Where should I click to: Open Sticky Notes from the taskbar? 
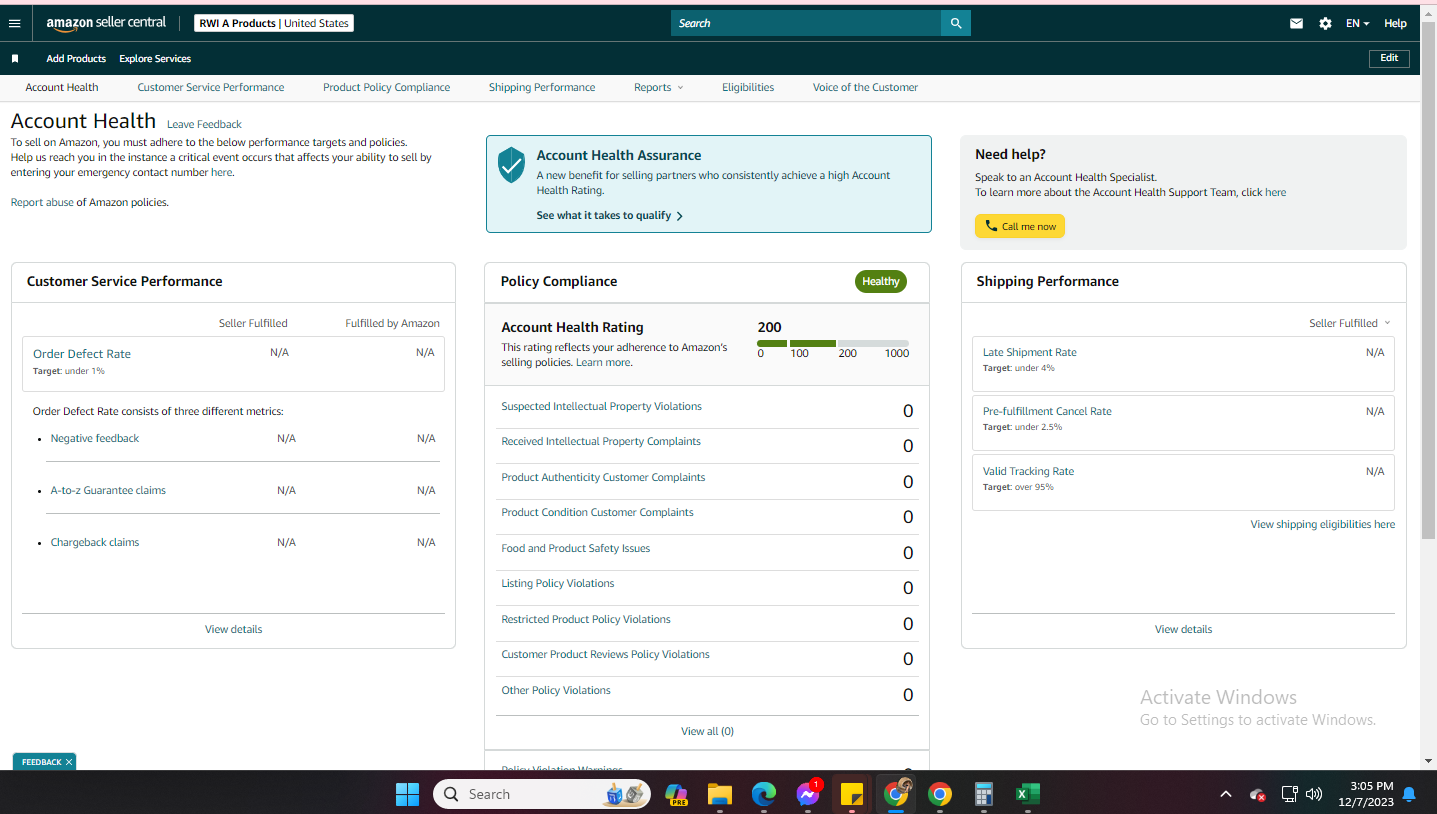tap(852, 794)
